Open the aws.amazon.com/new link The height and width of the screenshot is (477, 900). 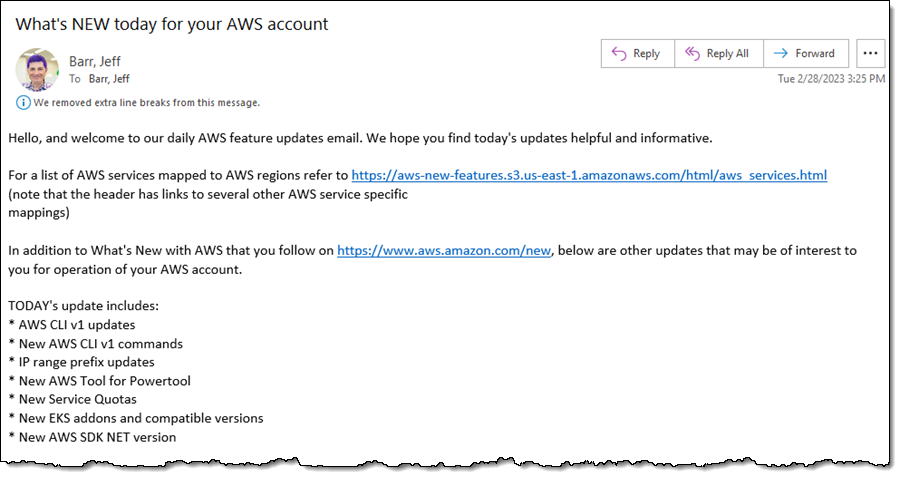click(x=444, y=250)
